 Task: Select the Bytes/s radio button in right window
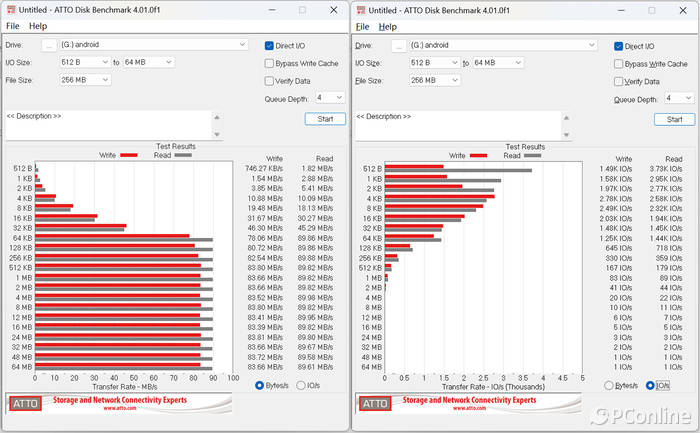(609, 385)
